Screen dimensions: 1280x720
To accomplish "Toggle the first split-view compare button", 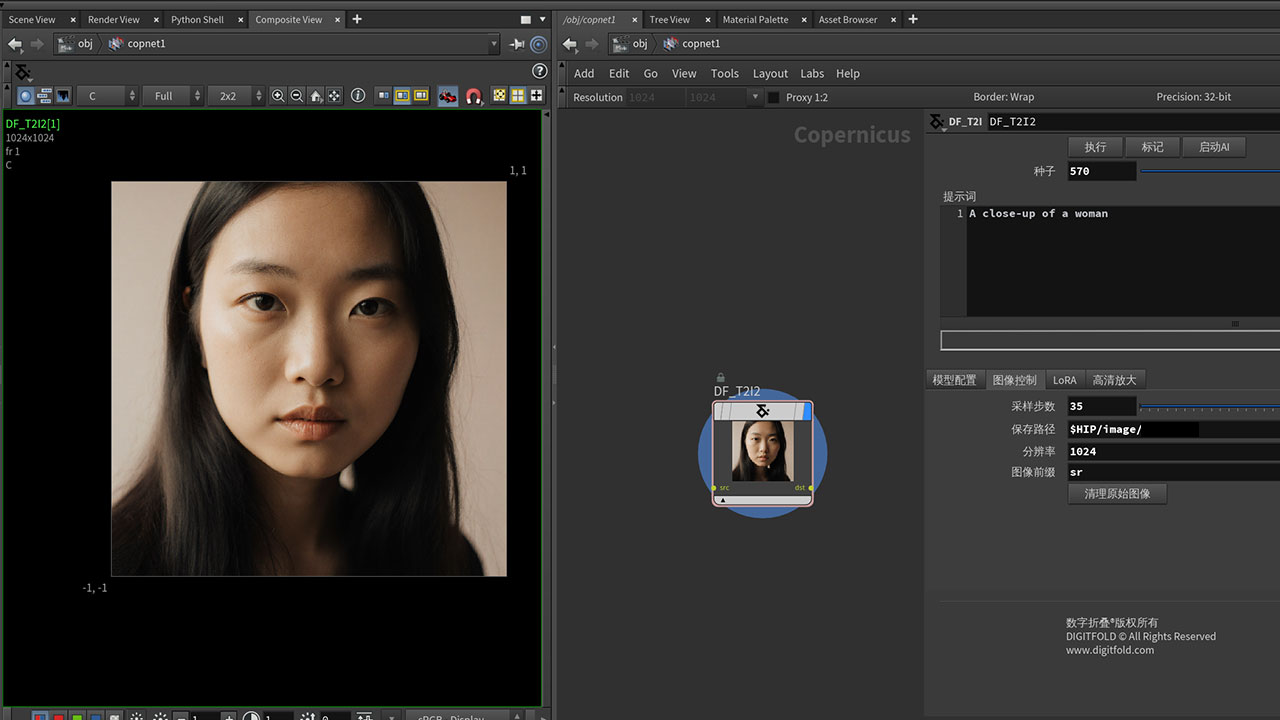I will (383, 96).
